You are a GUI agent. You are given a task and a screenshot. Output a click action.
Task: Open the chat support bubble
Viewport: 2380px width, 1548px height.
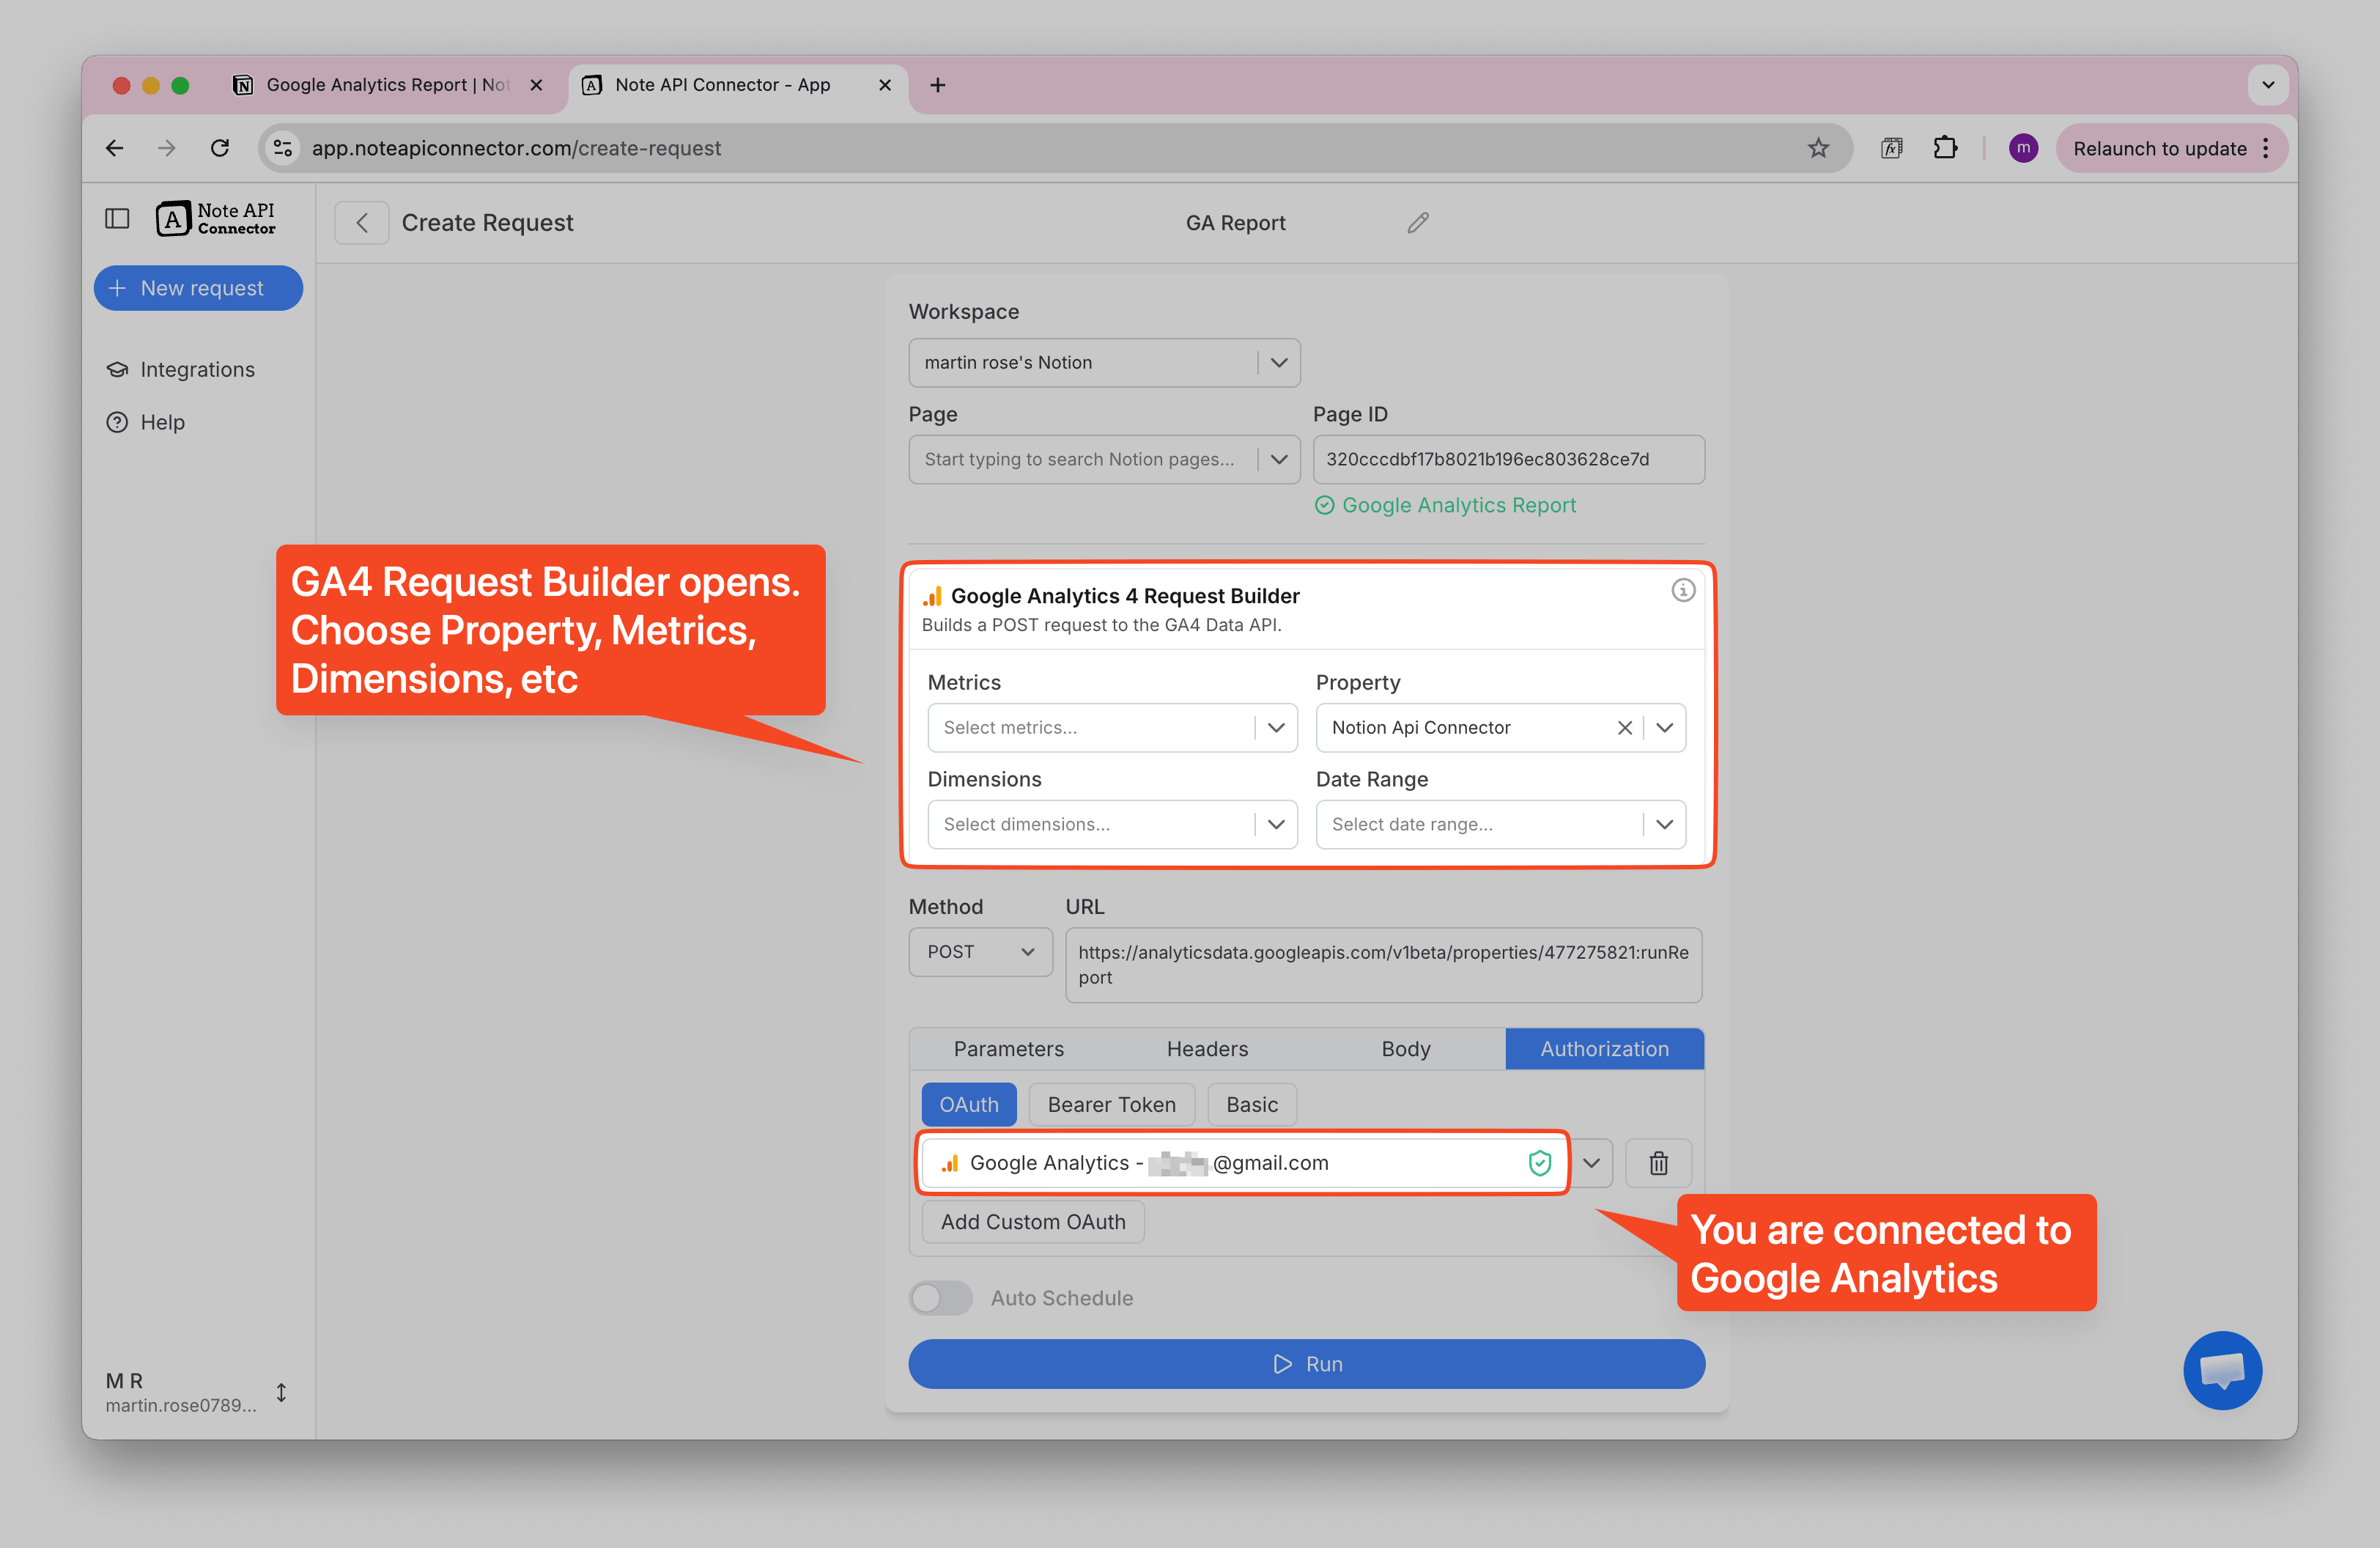pos(2223,1370)
